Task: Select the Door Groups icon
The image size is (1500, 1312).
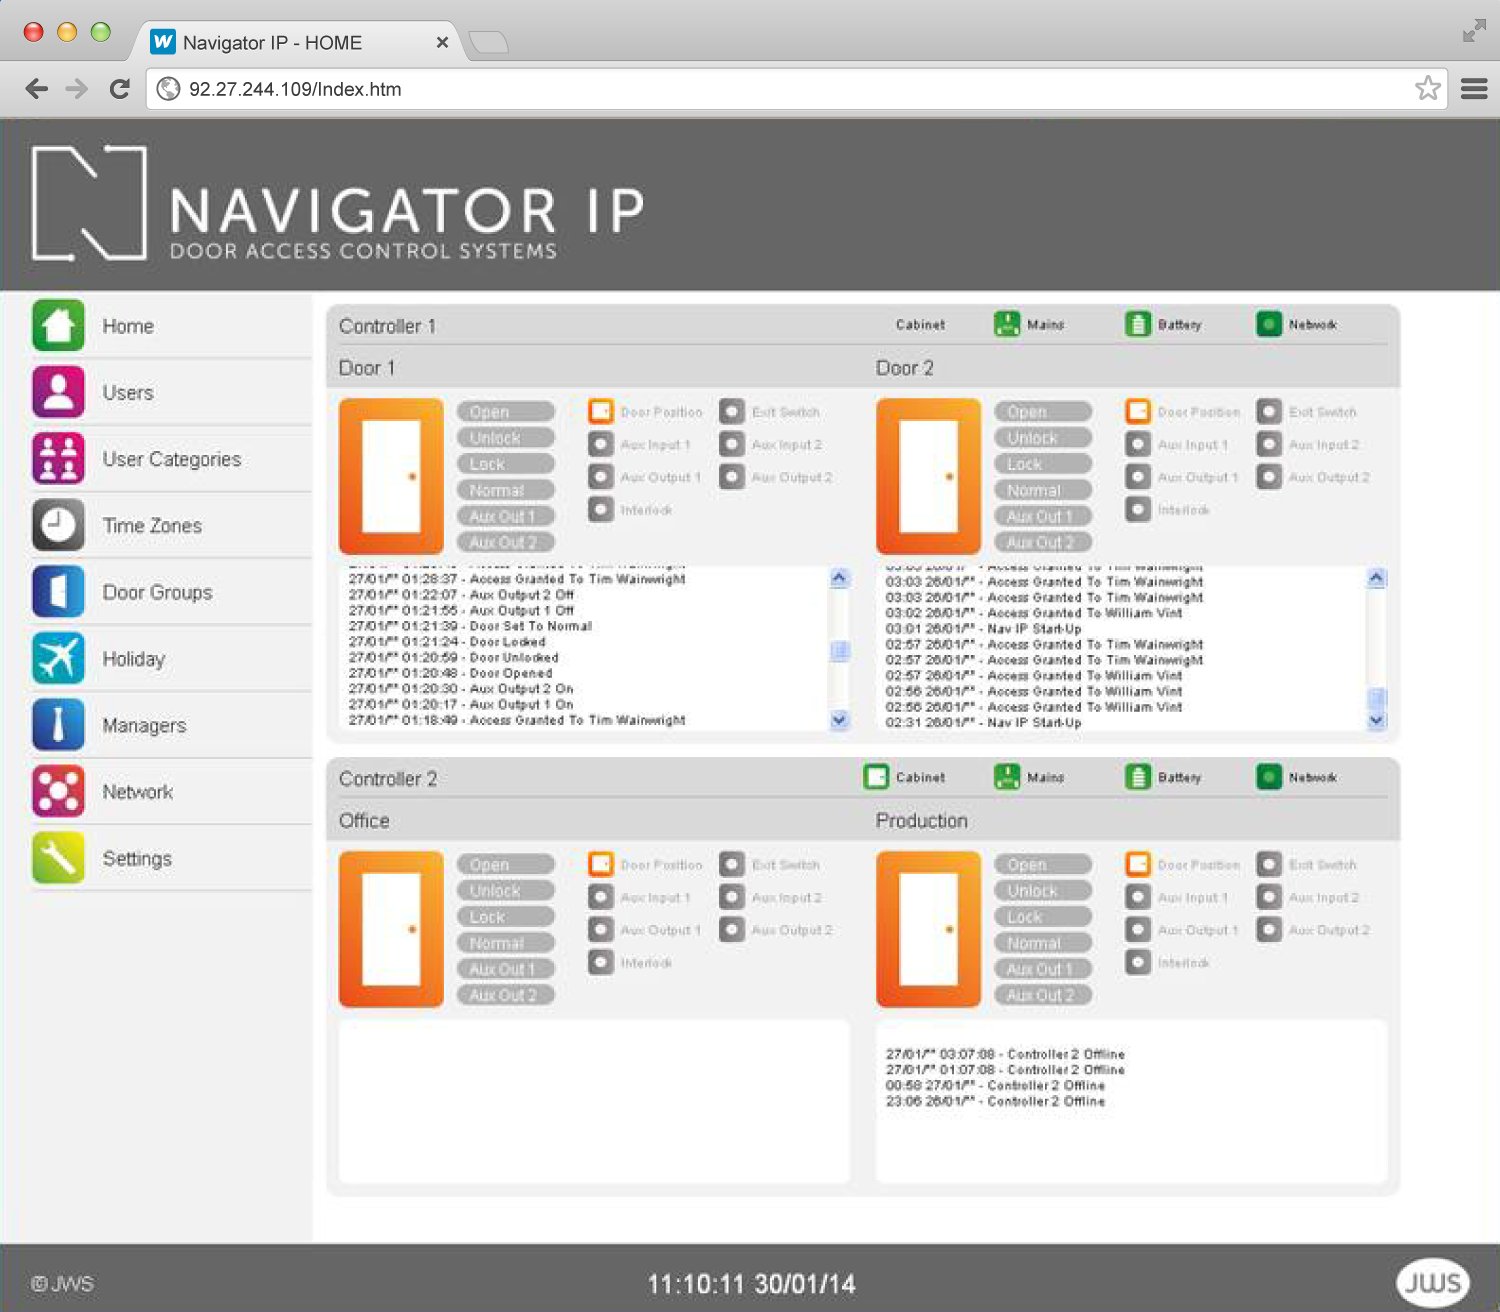Action: click(58, 592)
